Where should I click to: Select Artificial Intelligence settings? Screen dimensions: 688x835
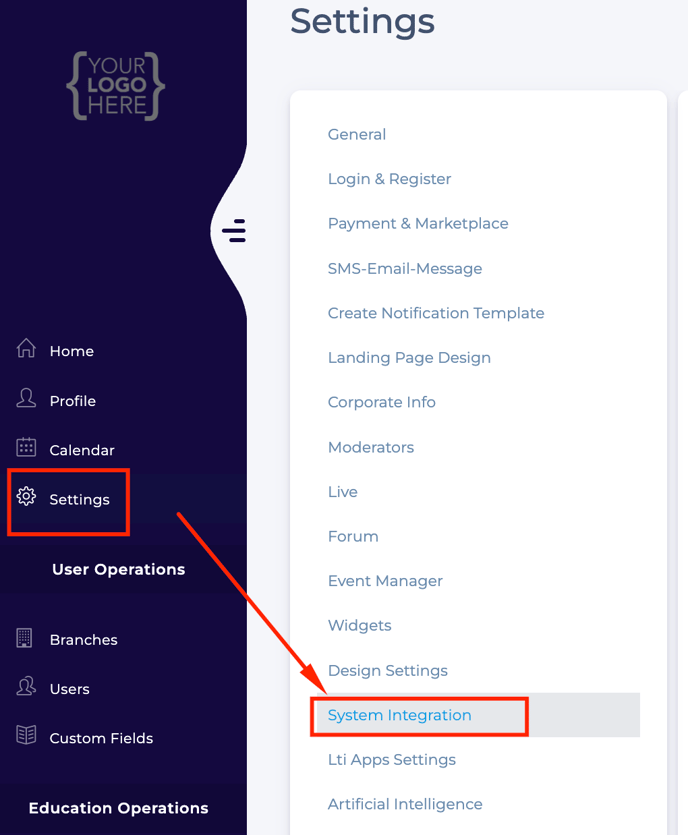405,804
